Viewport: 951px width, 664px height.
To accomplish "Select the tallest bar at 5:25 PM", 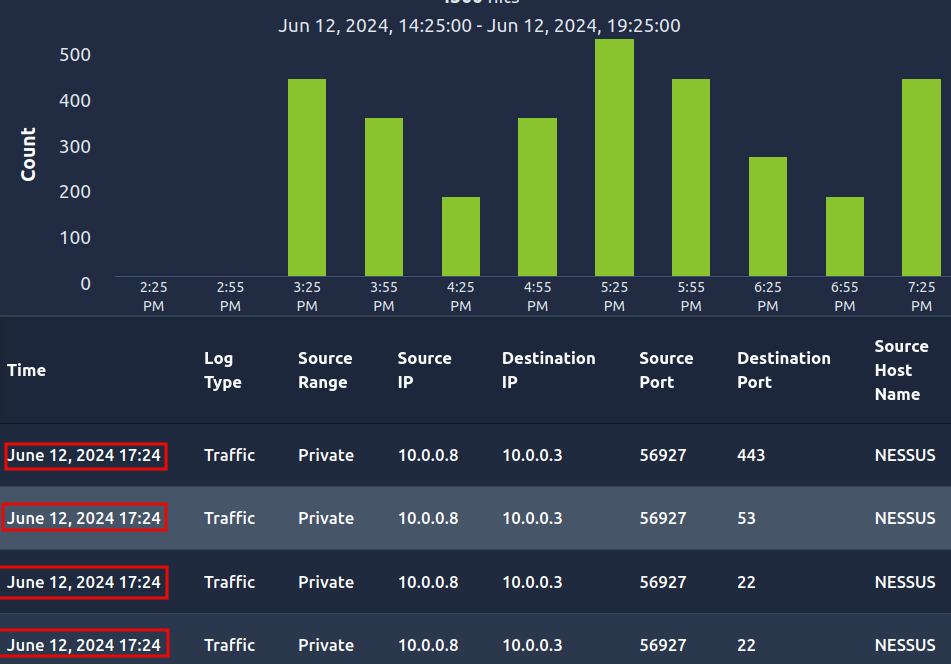I will point(614,158).
